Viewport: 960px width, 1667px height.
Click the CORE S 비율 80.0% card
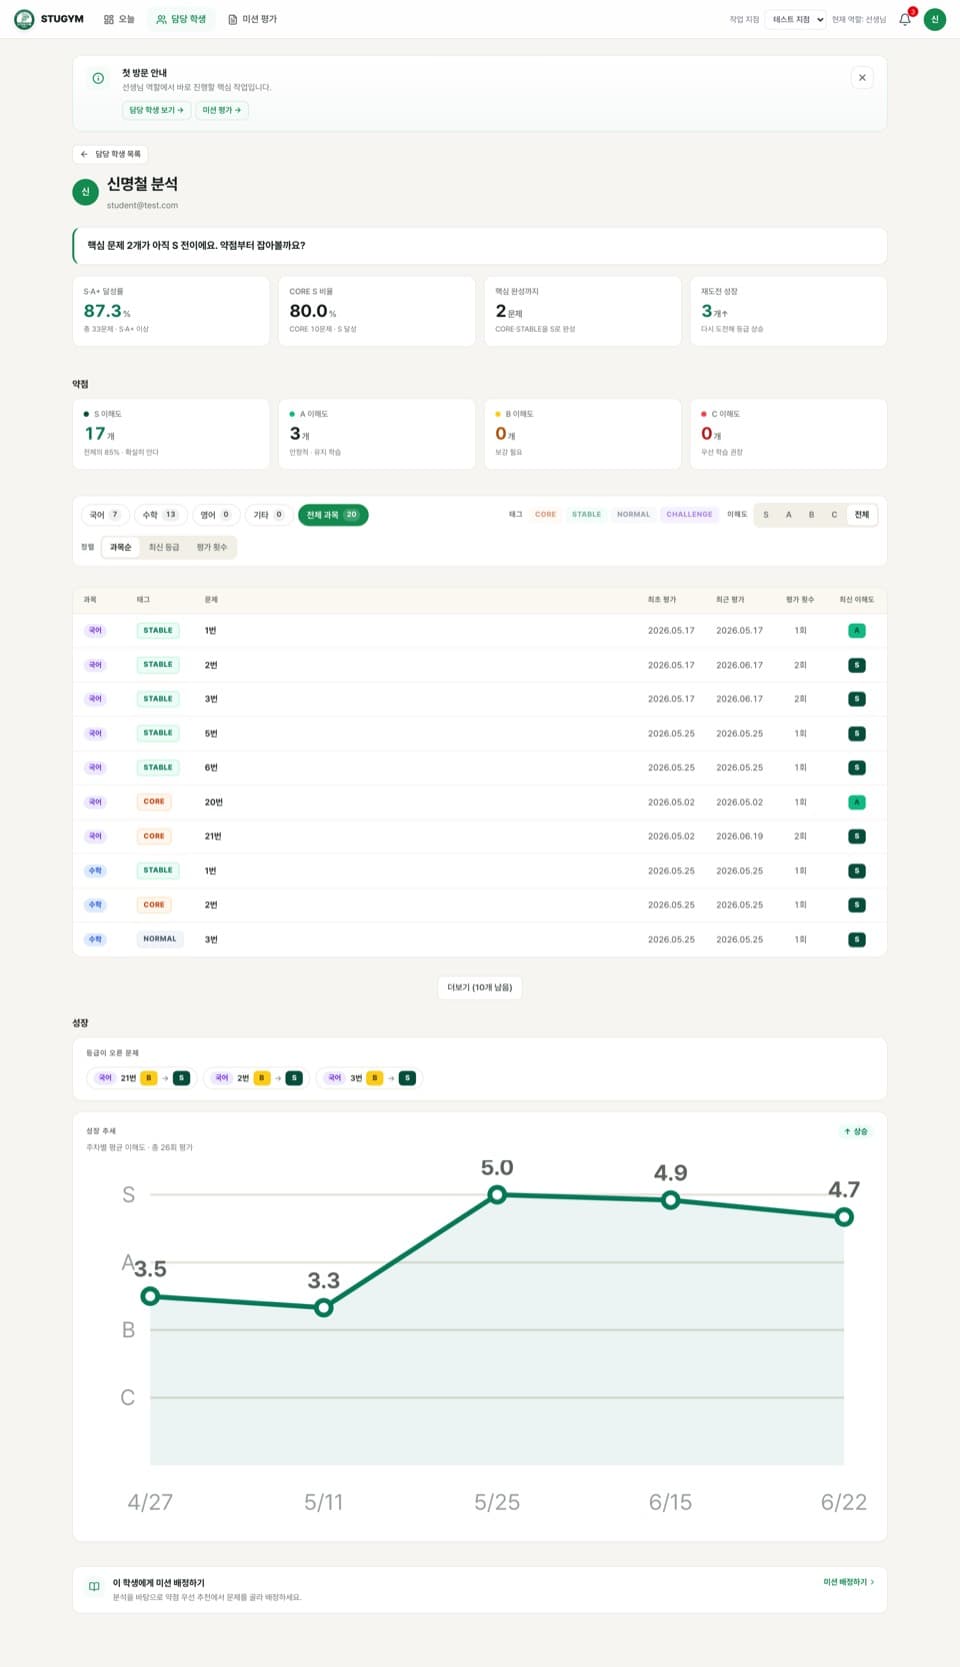tap(377, 311)
